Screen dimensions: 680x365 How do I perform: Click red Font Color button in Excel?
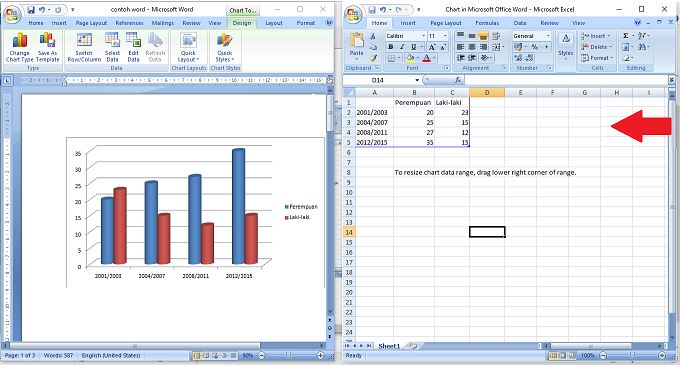[x=426, y=58]
